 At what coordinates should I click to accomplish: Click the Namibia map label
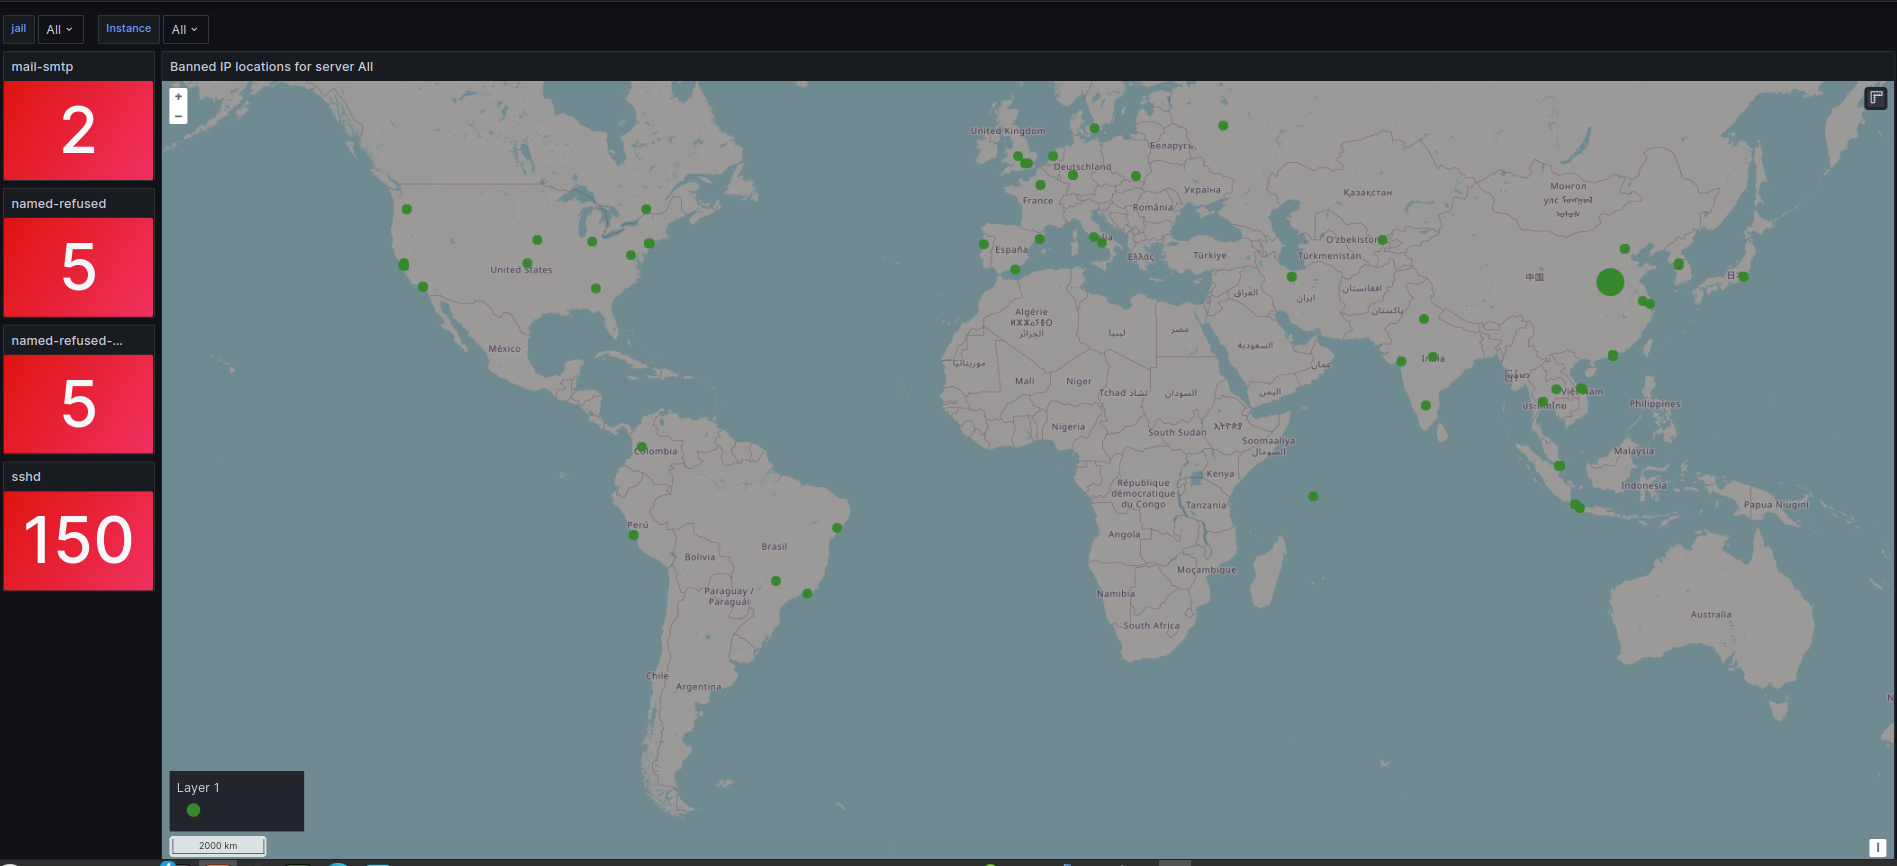(1116, 594)
